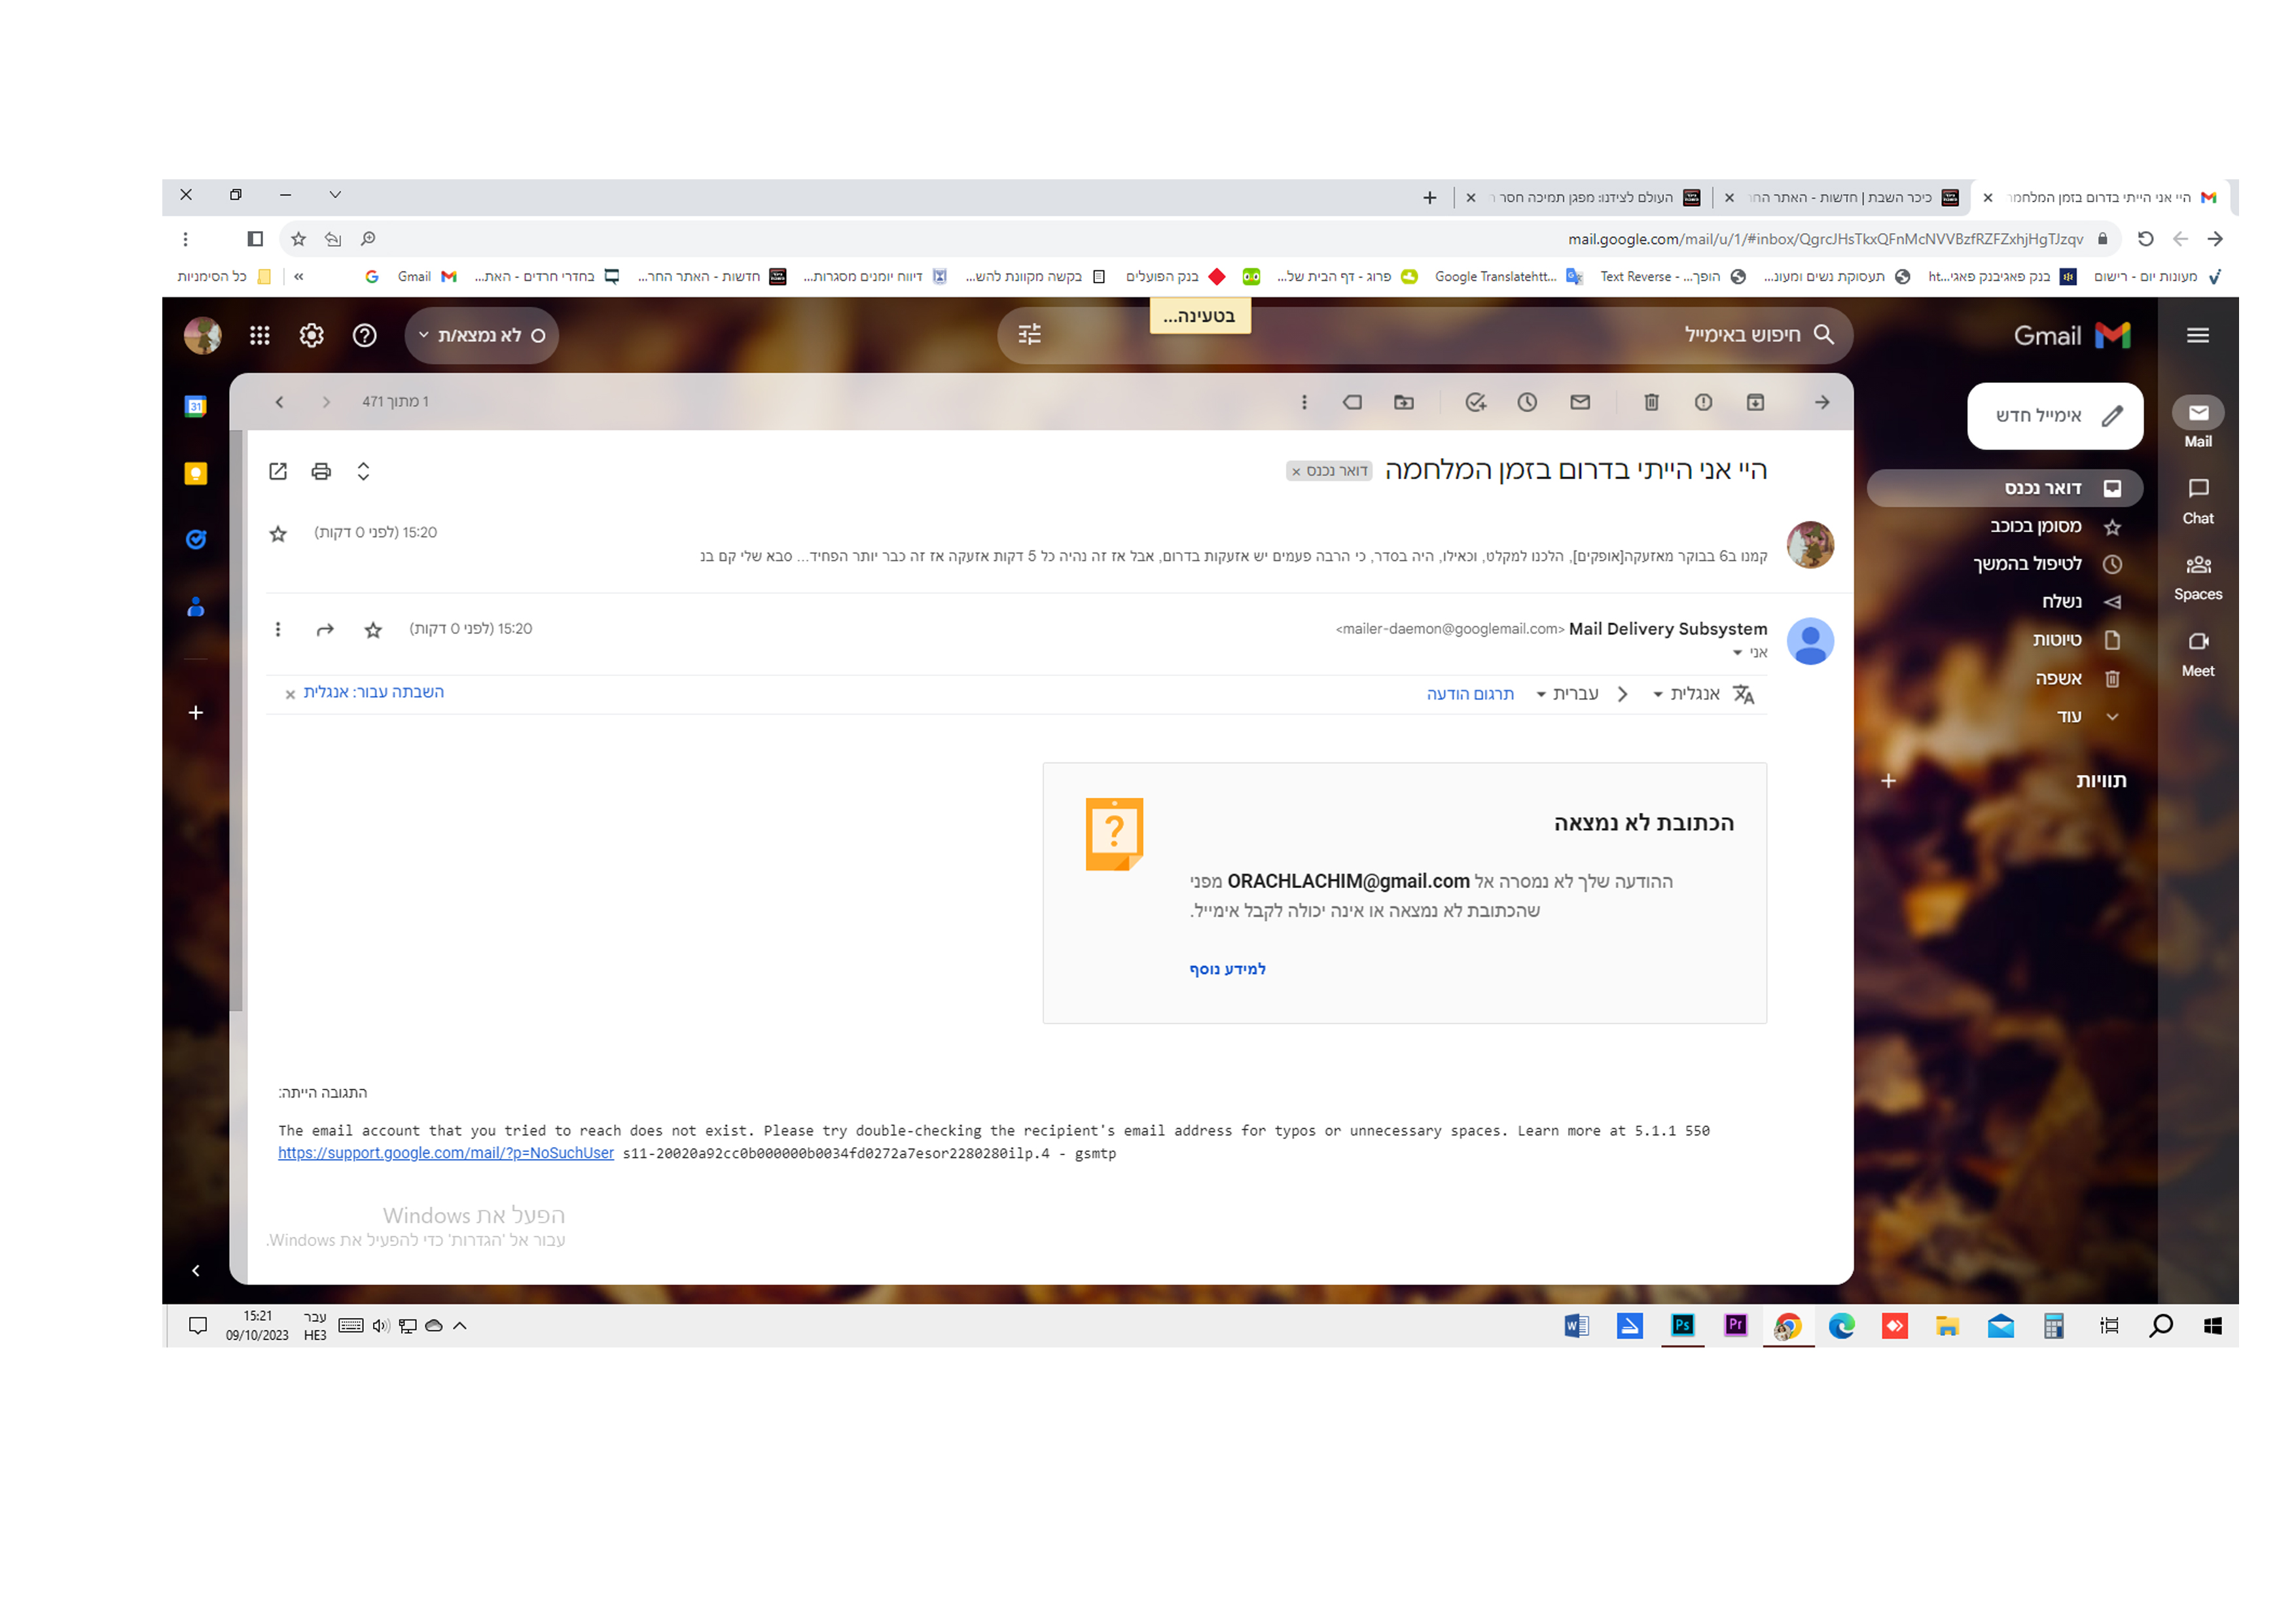The height and width of the screenshot is (1623, 2296).
Task: Open the נשלח folder
Action: point(2061,601)
